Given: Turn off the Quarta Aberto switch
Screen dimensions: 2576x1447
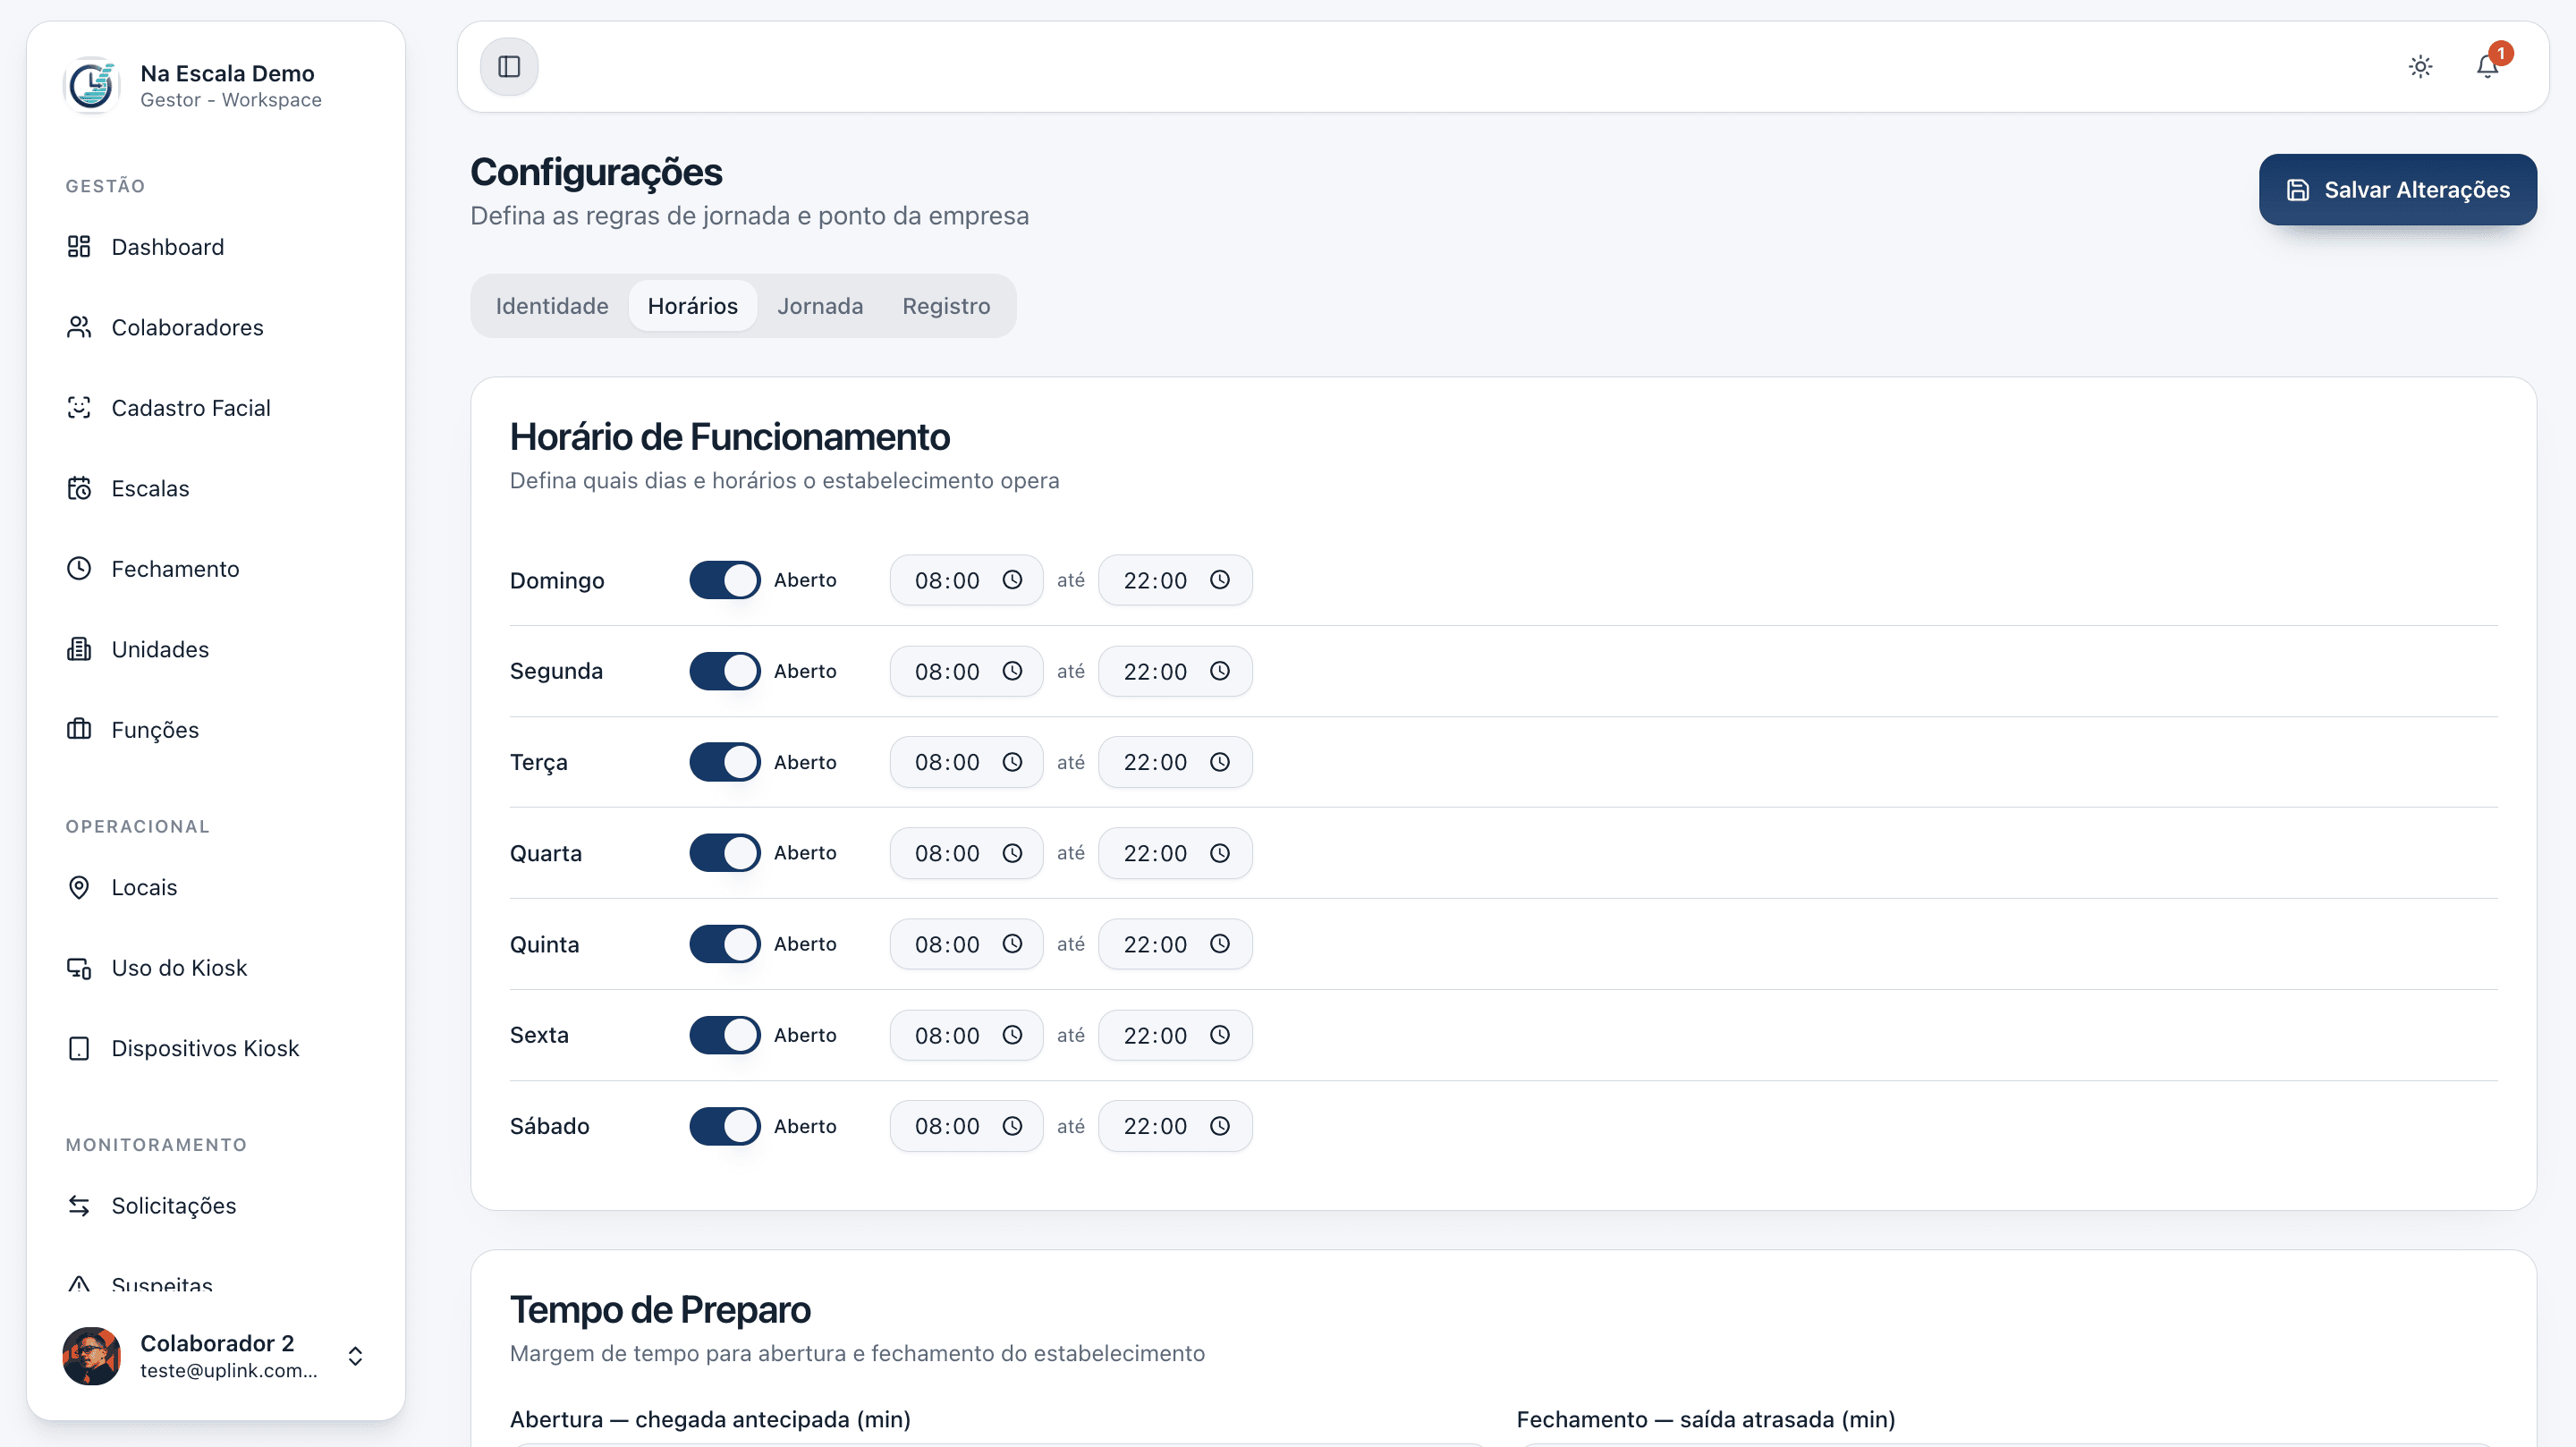Looking at the screenshot, I should pyautogui.click(x=725, y=853).
